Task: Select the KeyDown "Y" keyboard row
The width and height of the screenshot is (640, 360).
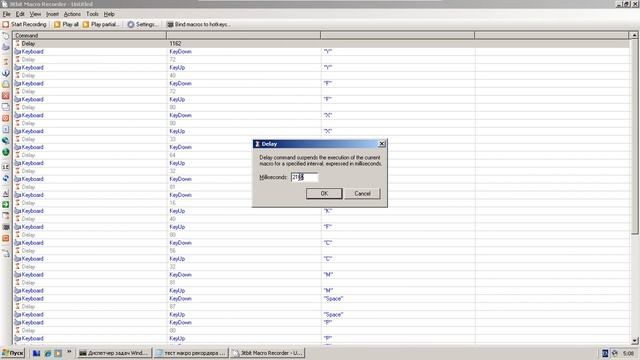Action: point(321,51)
